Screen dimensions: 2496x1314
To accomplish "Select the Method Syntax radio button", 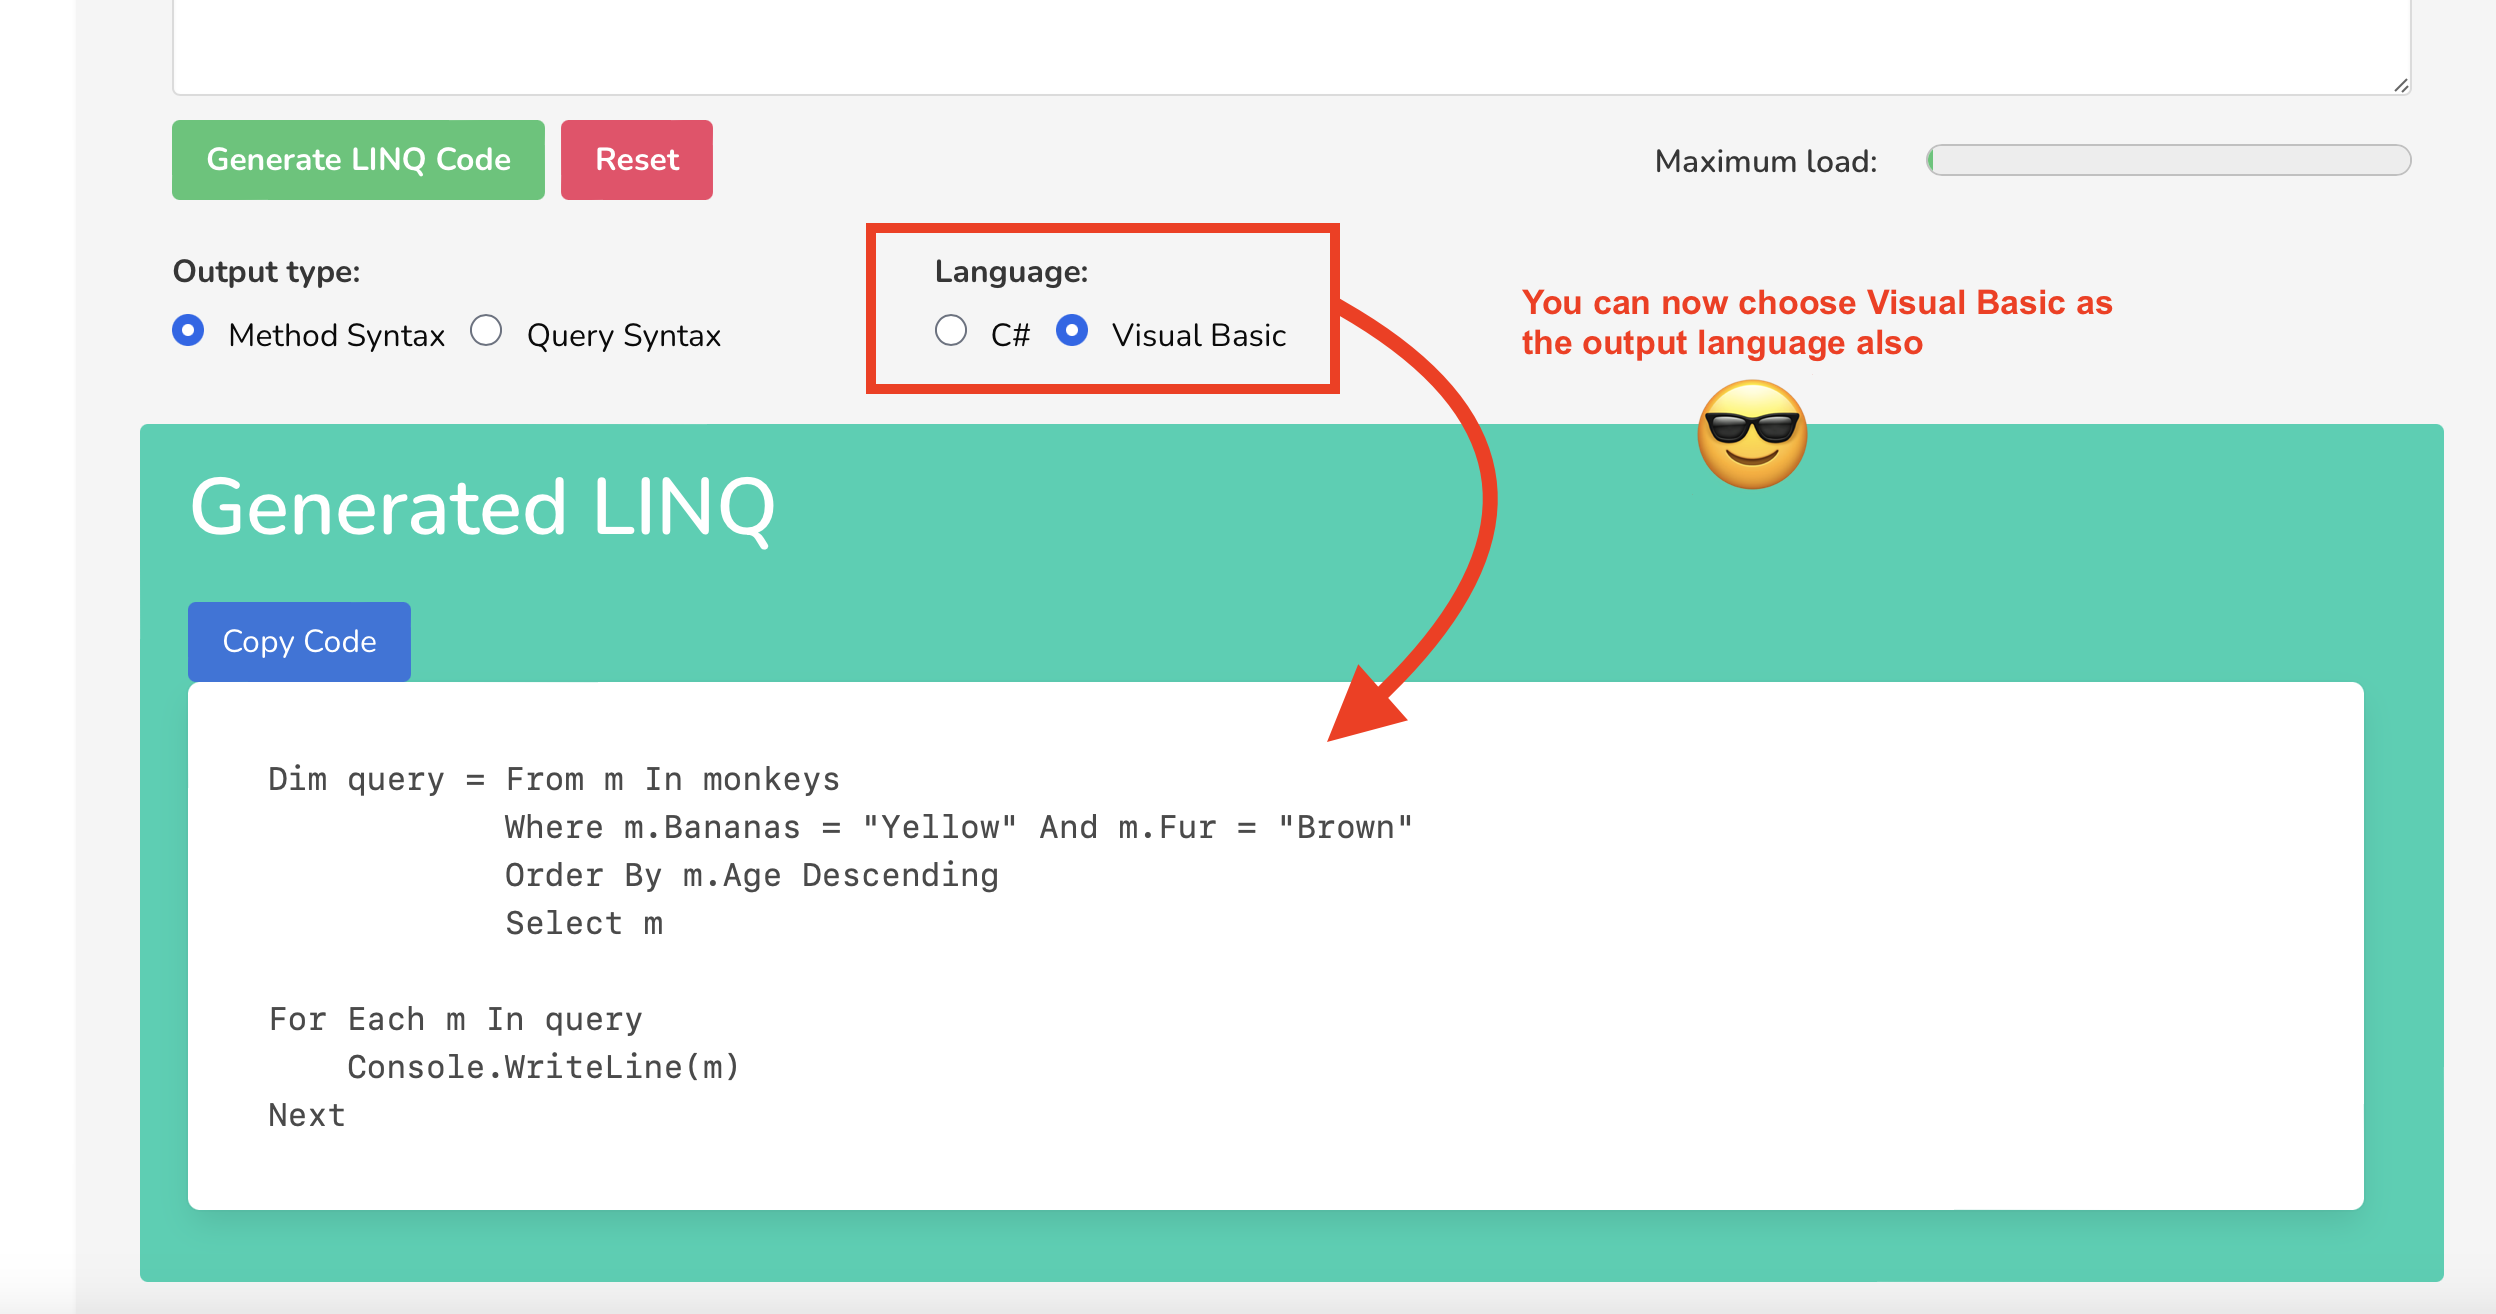I will pos(188,331).
